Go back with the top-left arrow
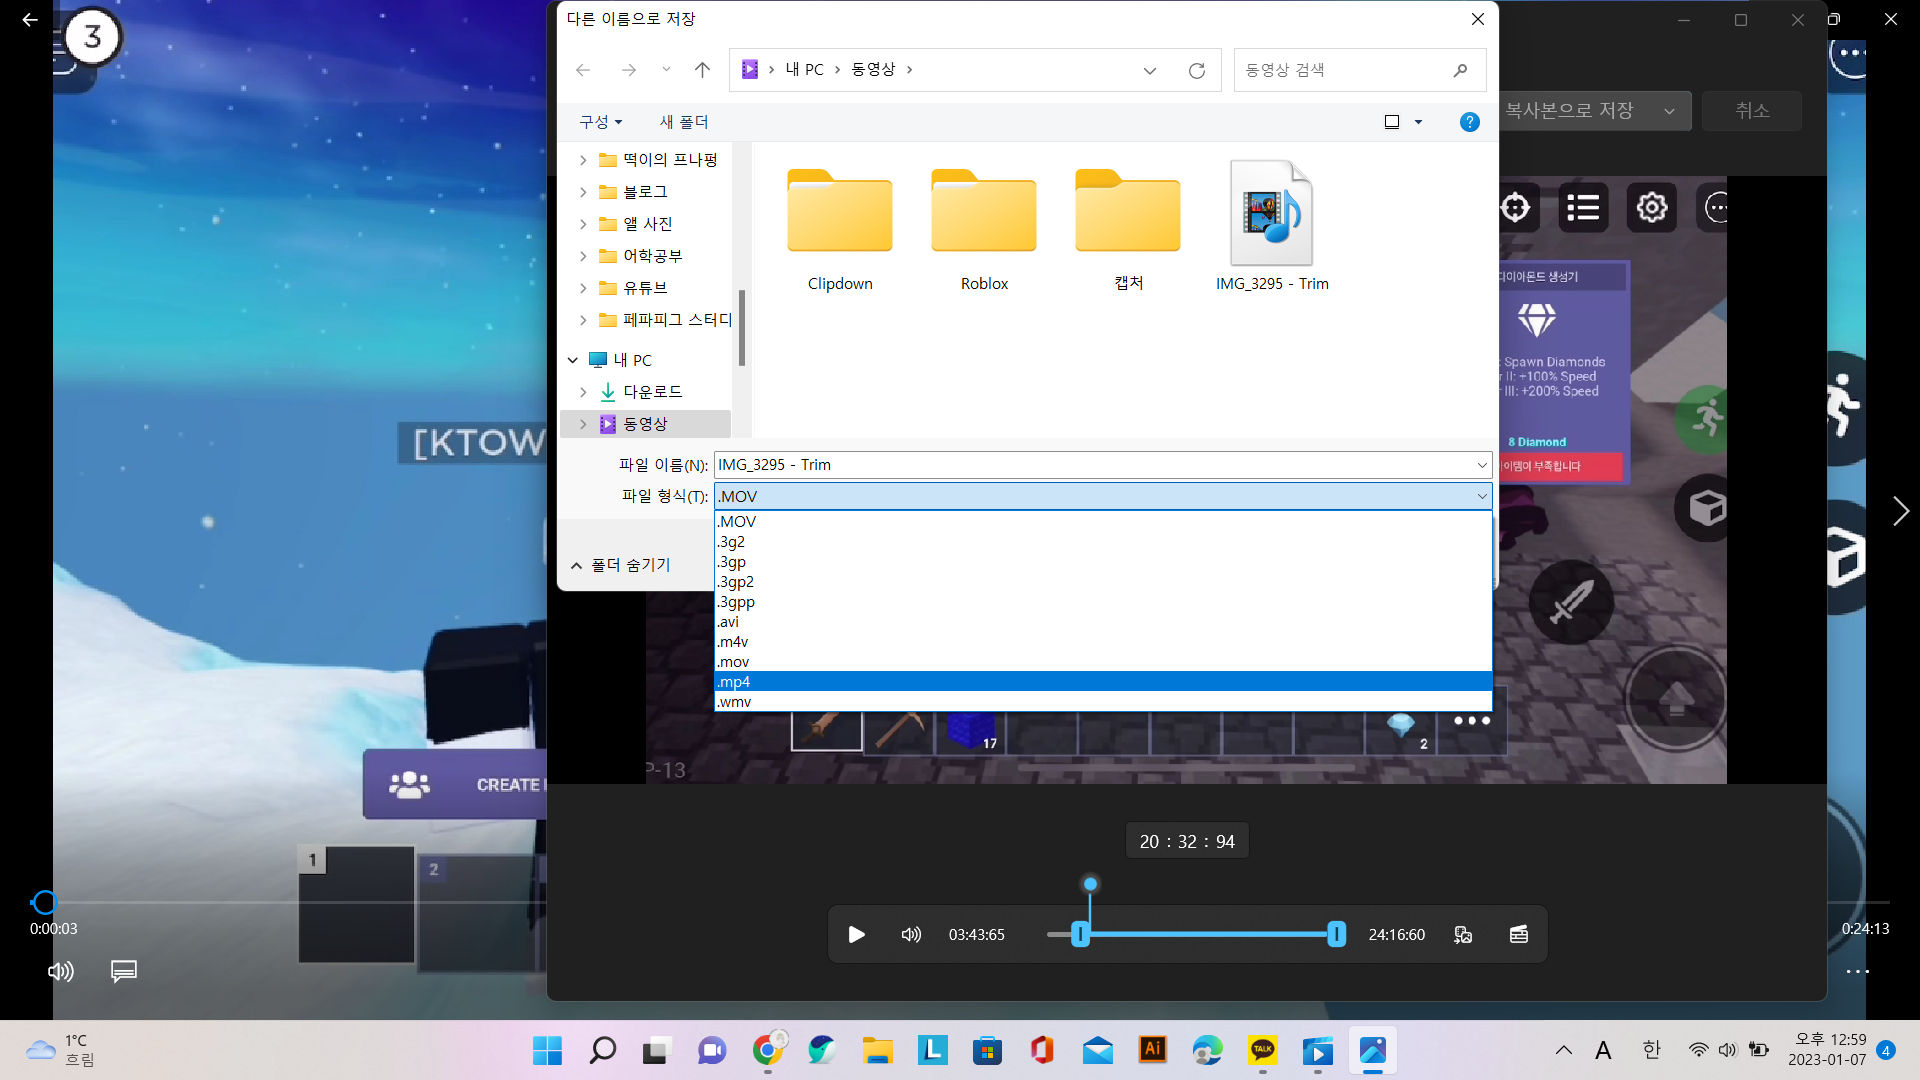 (30, 19)
